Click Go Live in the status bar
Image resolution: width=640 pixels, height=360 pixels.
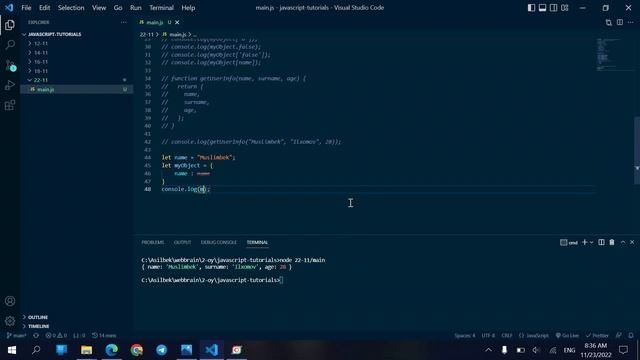tap(567, 336)
